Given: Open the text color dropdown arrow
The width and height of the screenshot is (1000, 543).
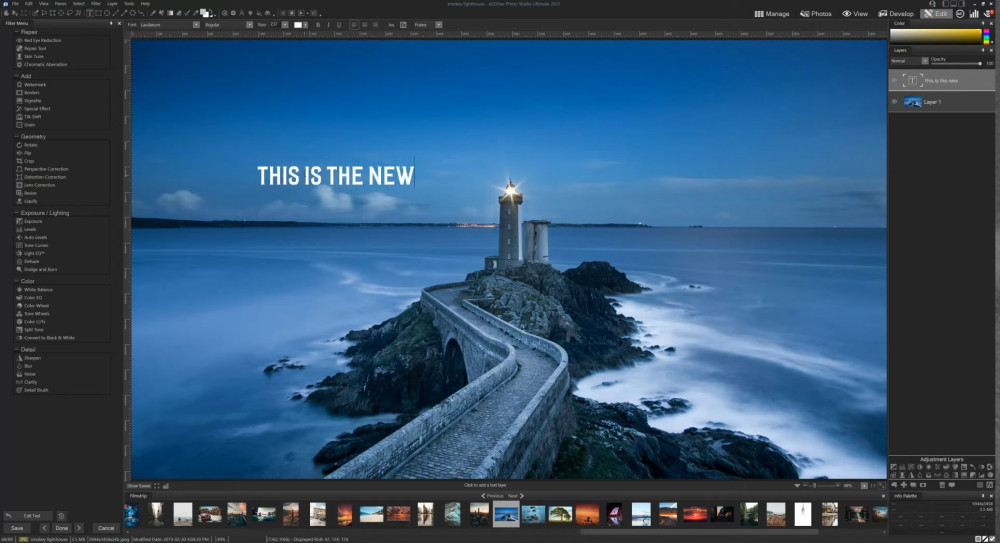Looking at the screenshot, I should (305, 25).
